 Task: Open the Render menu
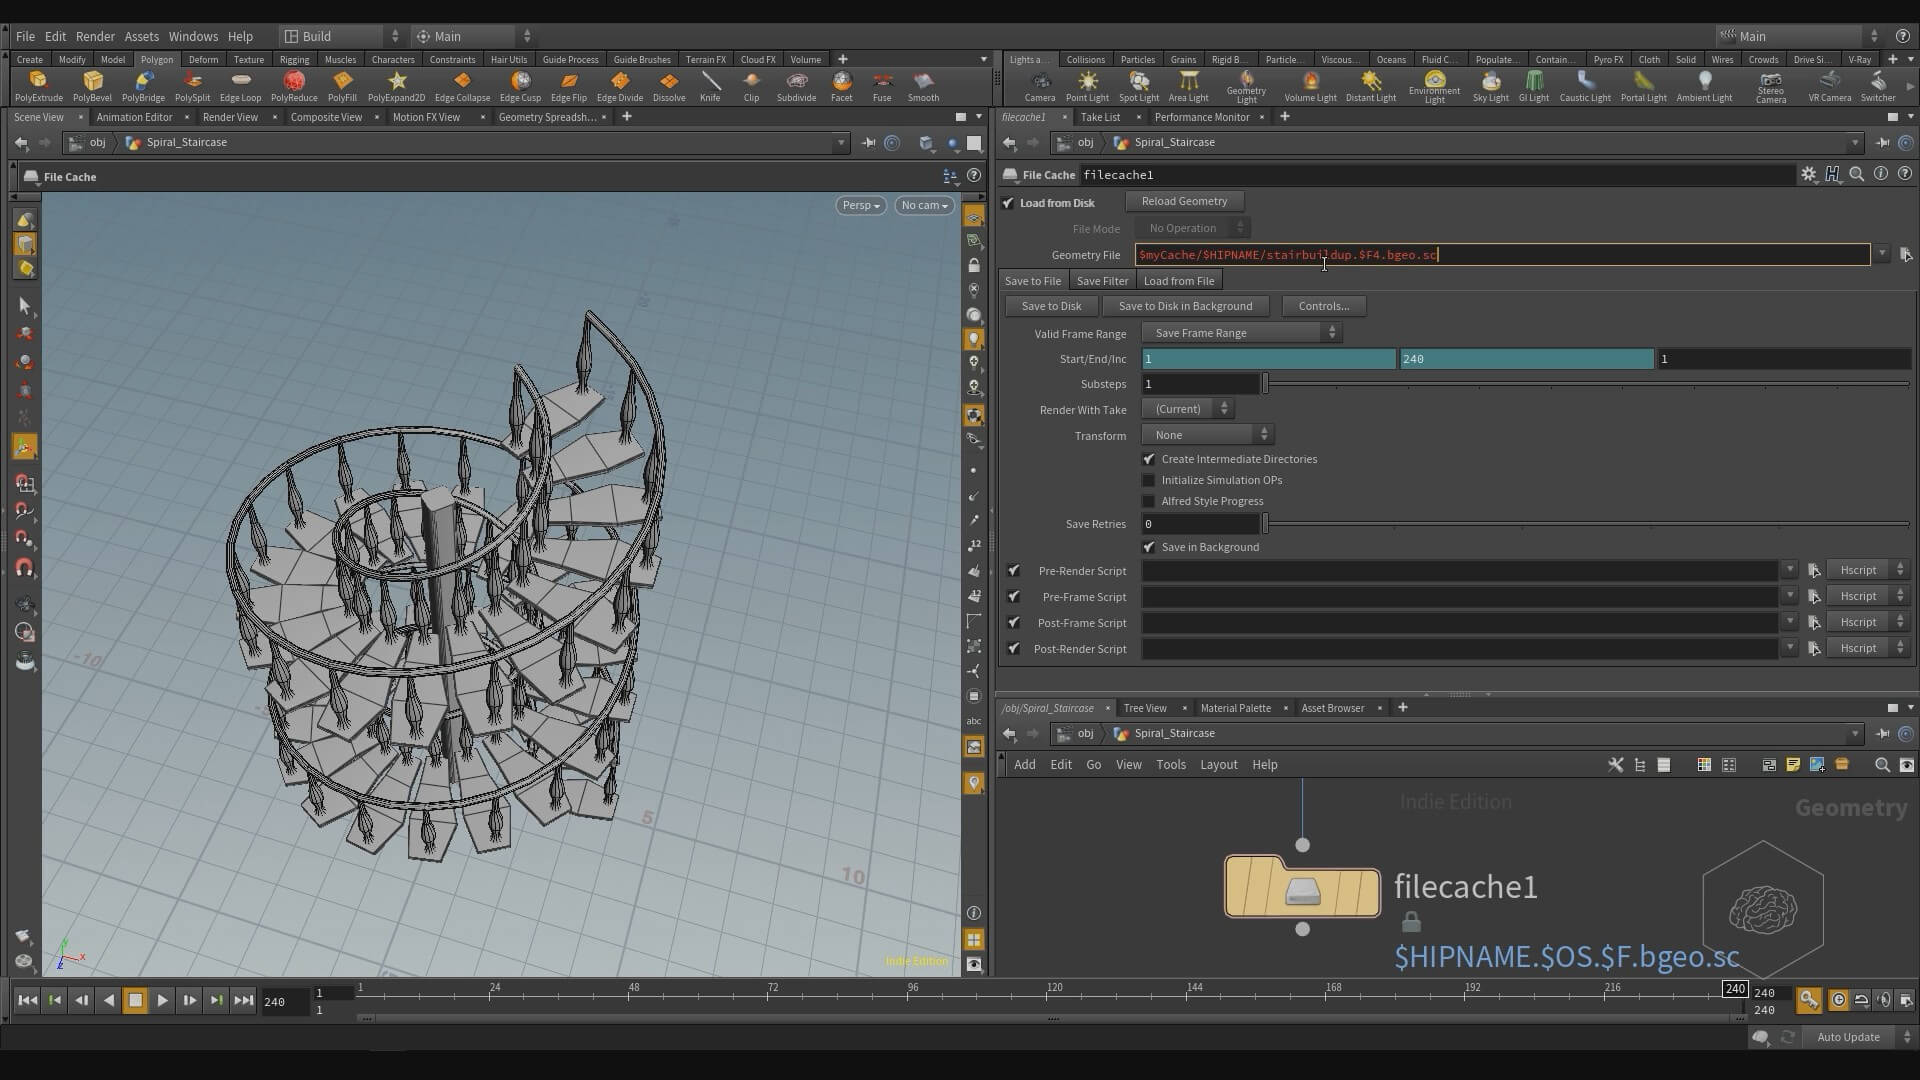point(95,36)
